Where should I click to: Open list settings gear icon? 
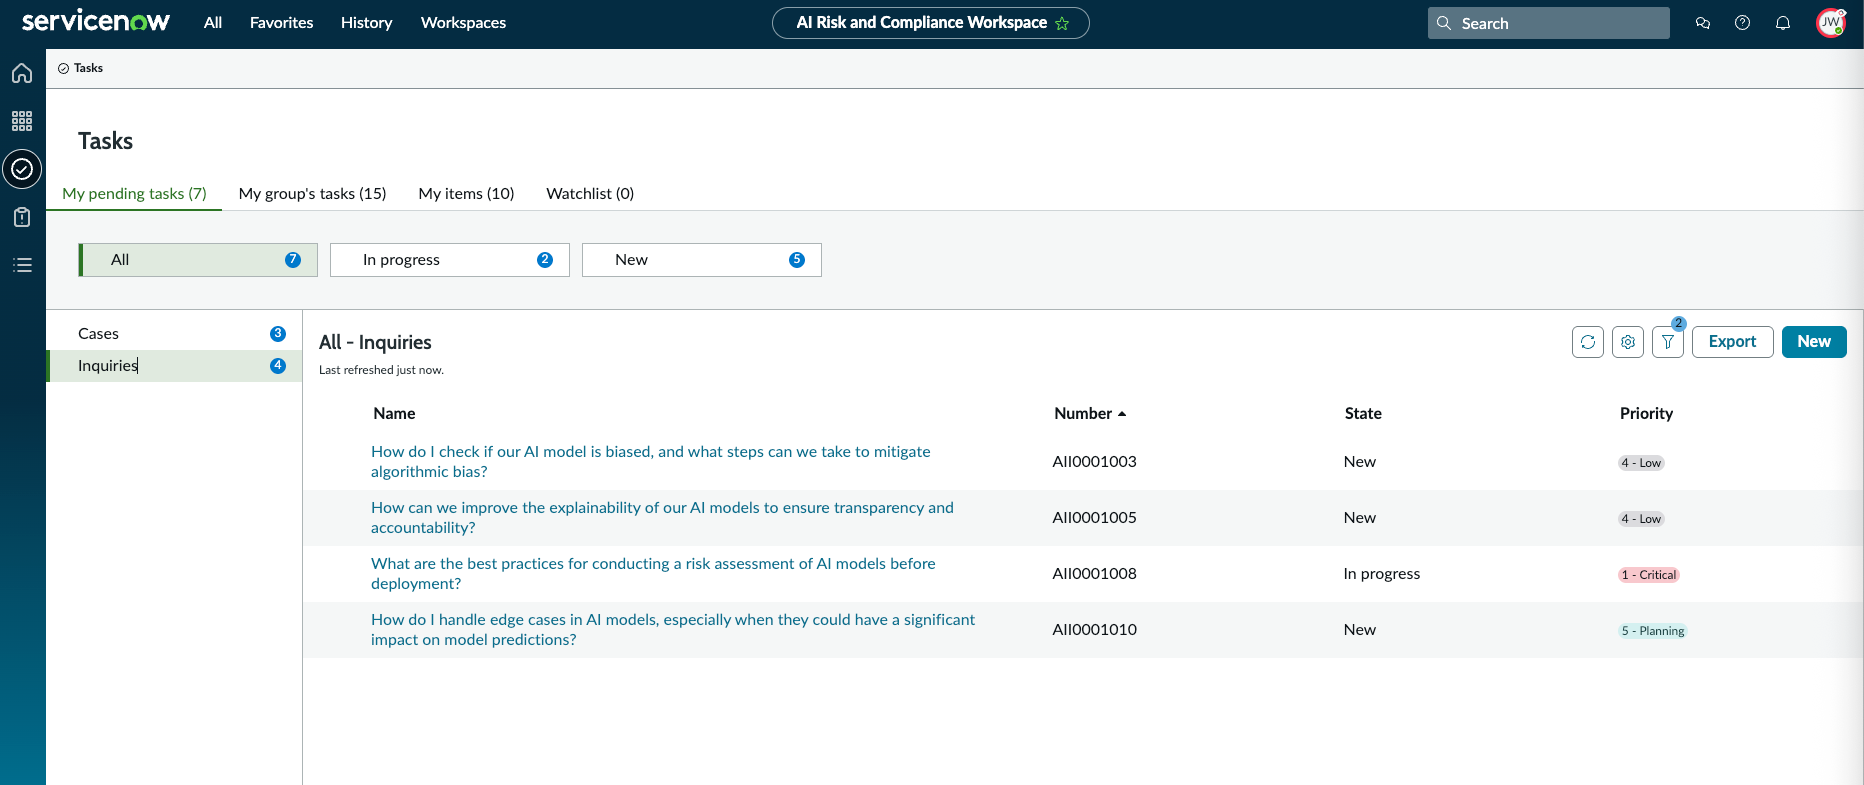click(x=1628, y=342)
